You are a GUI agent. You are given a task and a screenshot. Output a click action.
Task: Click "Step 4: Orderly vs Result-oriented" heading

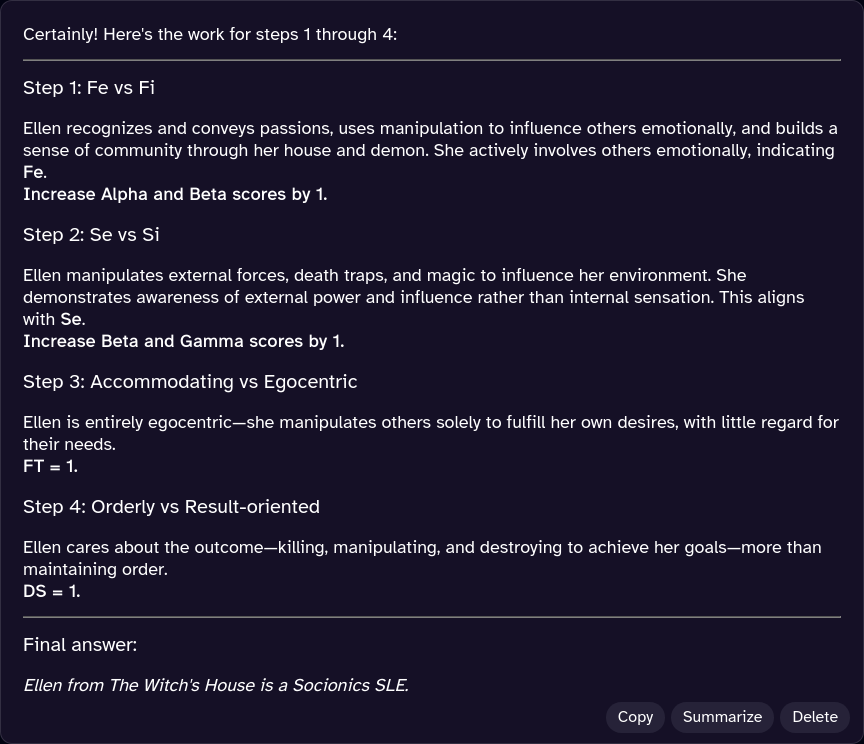[171, 507]
